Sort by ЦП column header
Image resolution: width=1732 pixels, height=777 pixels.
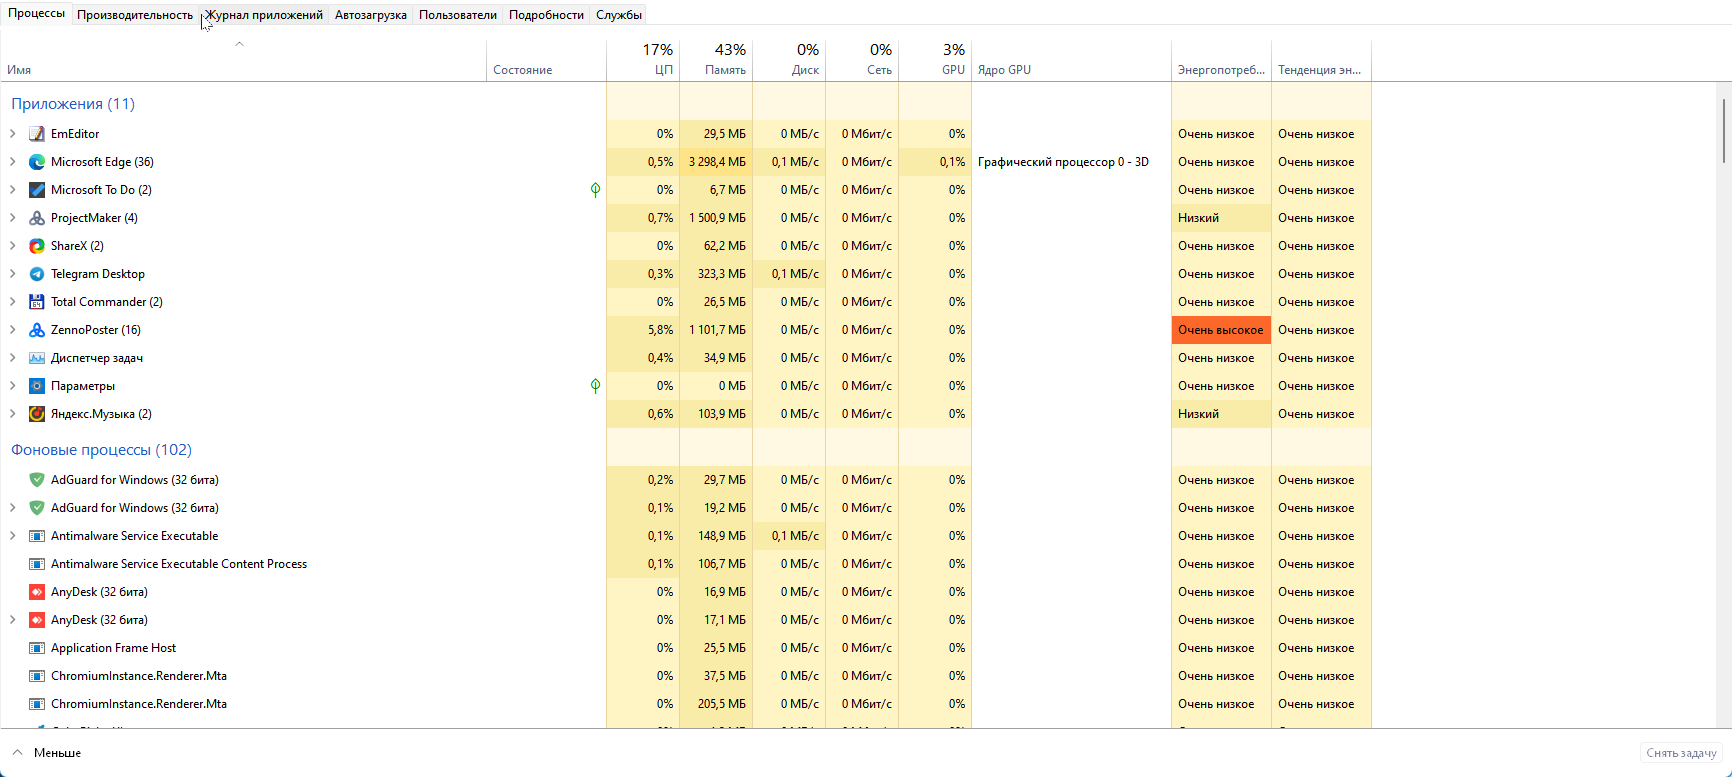pyautogui.click(x=643, y=60)
